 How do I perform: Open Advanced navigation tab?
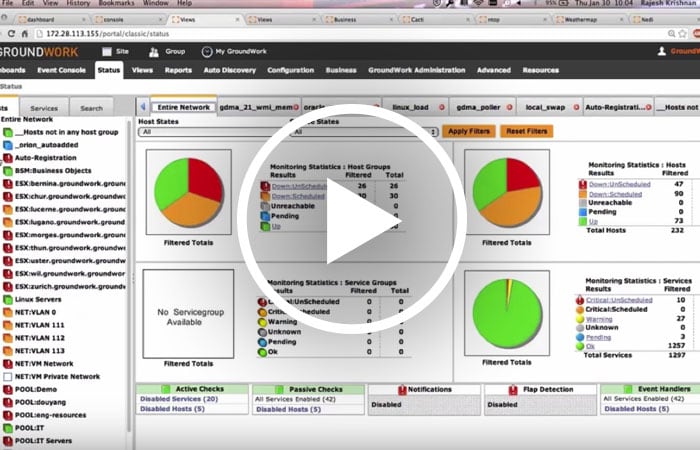point(494,70)
